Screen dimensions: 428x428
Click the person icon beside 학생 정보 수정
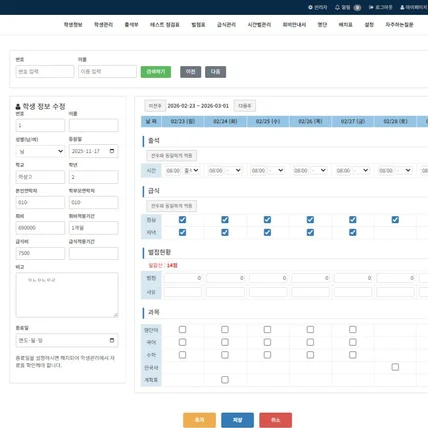pyautogui.click(x=18, y=107)
